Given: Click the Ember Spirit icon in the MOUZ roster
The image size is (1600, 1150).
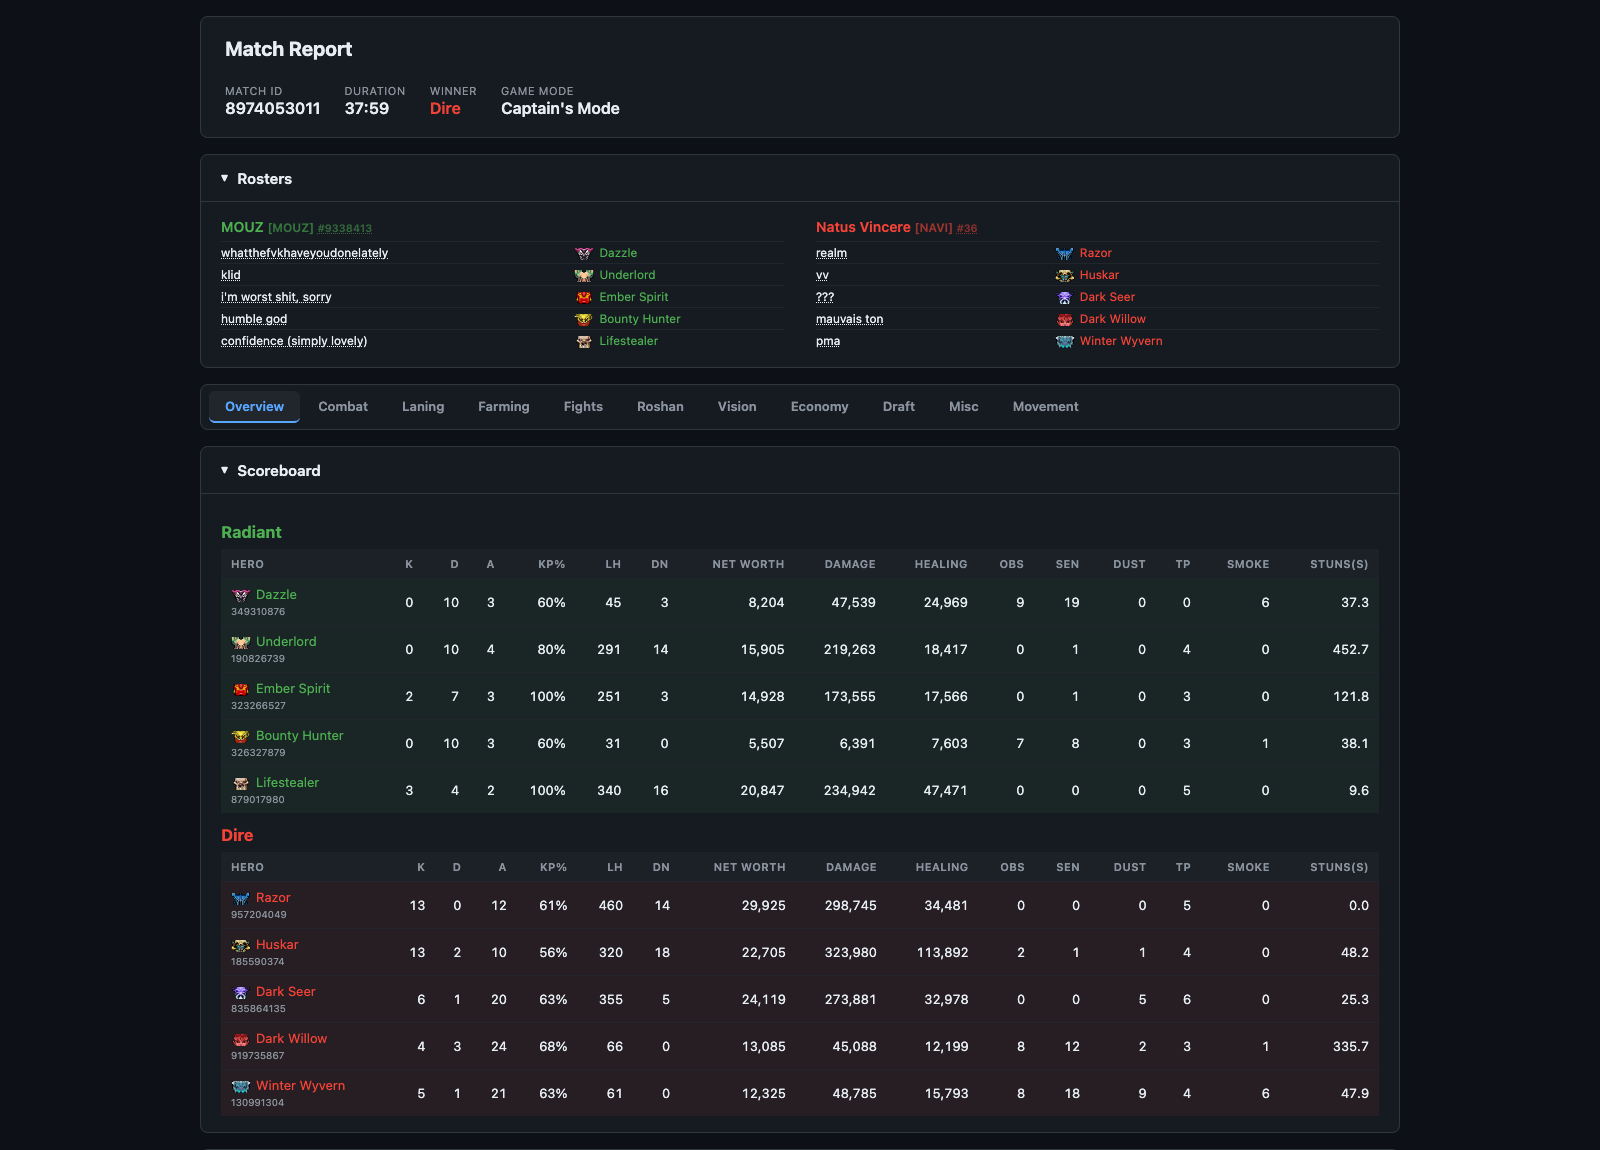Looking at the screenshot, I should pyautogui.click(x=584, y=298).
